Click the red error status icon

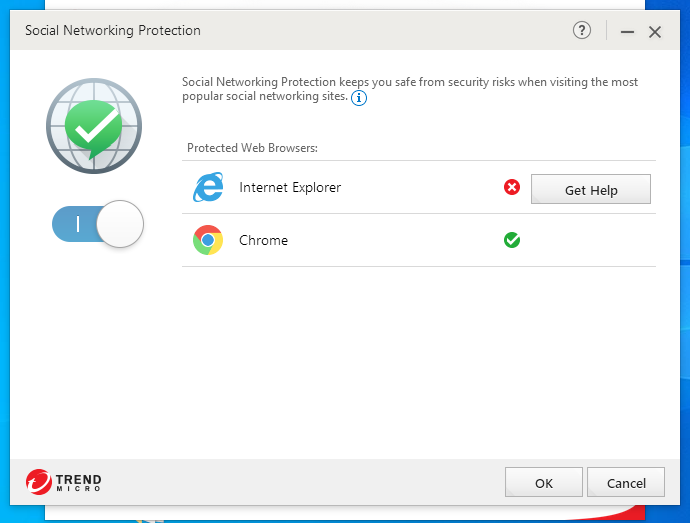512,187
